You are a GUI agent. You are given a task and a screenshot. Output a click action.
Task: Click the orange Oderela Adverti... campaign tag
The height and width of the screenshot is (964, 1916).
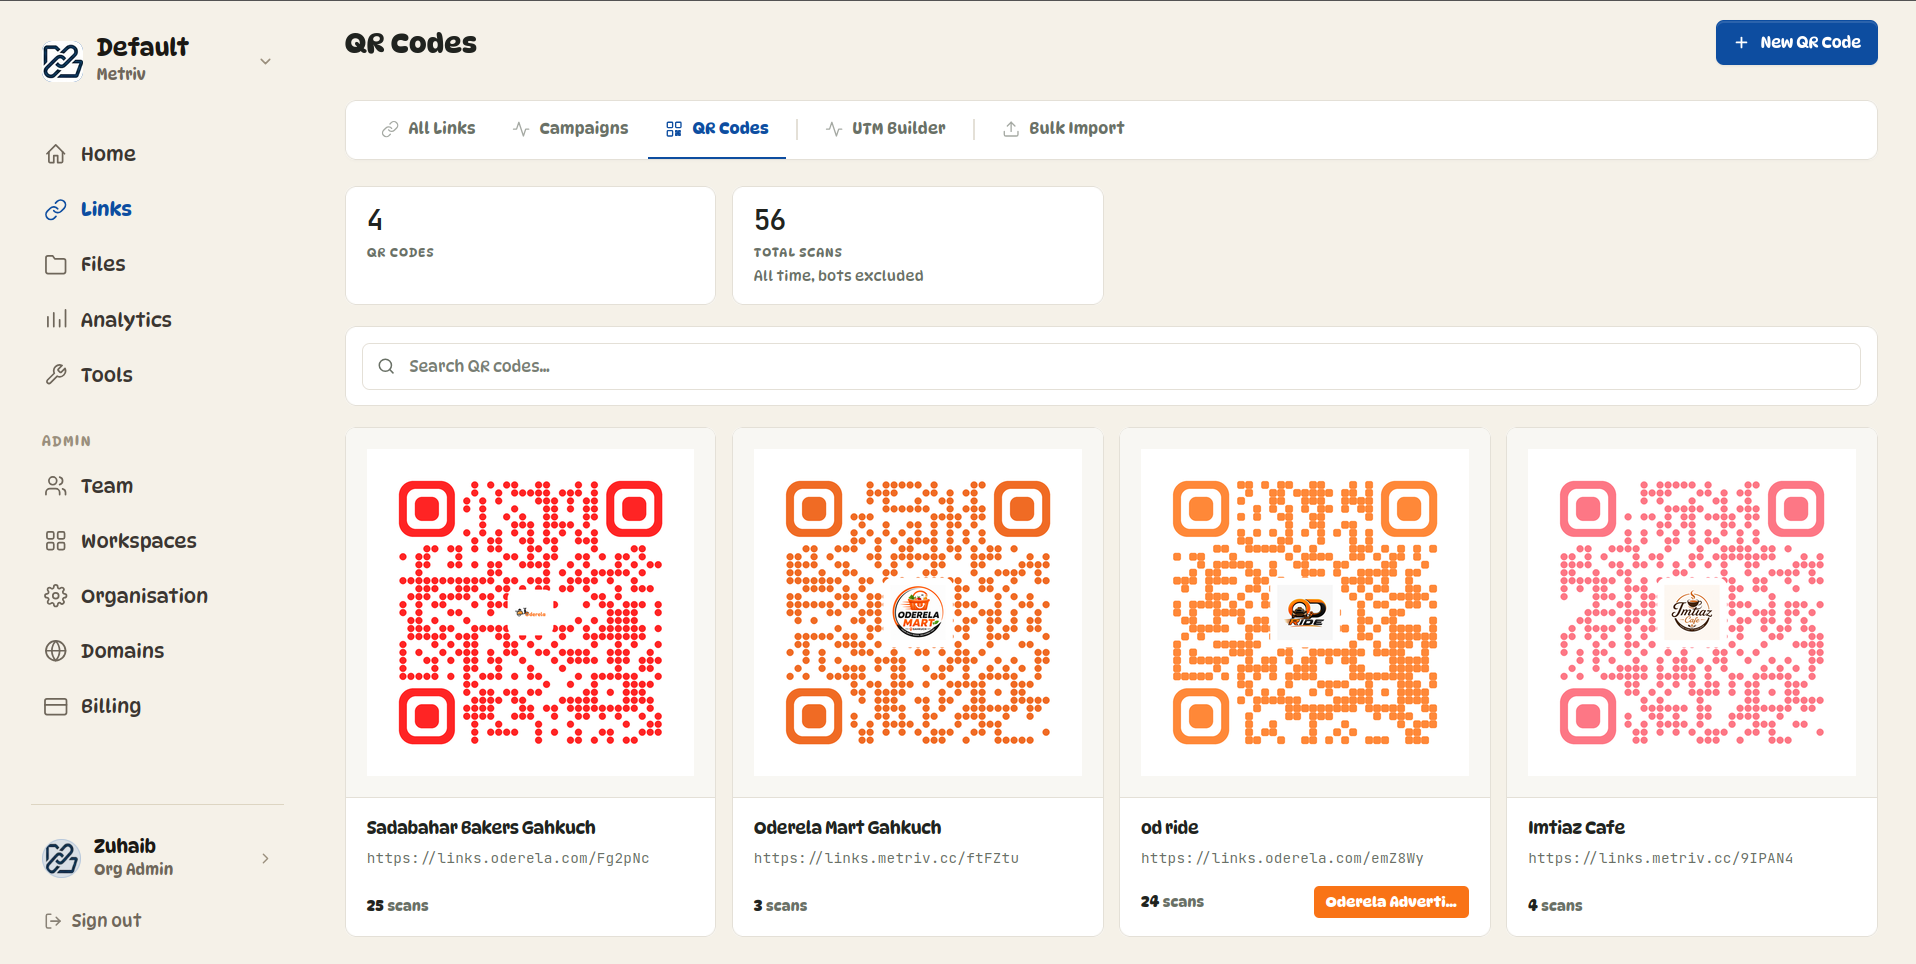click(1391, 901)
